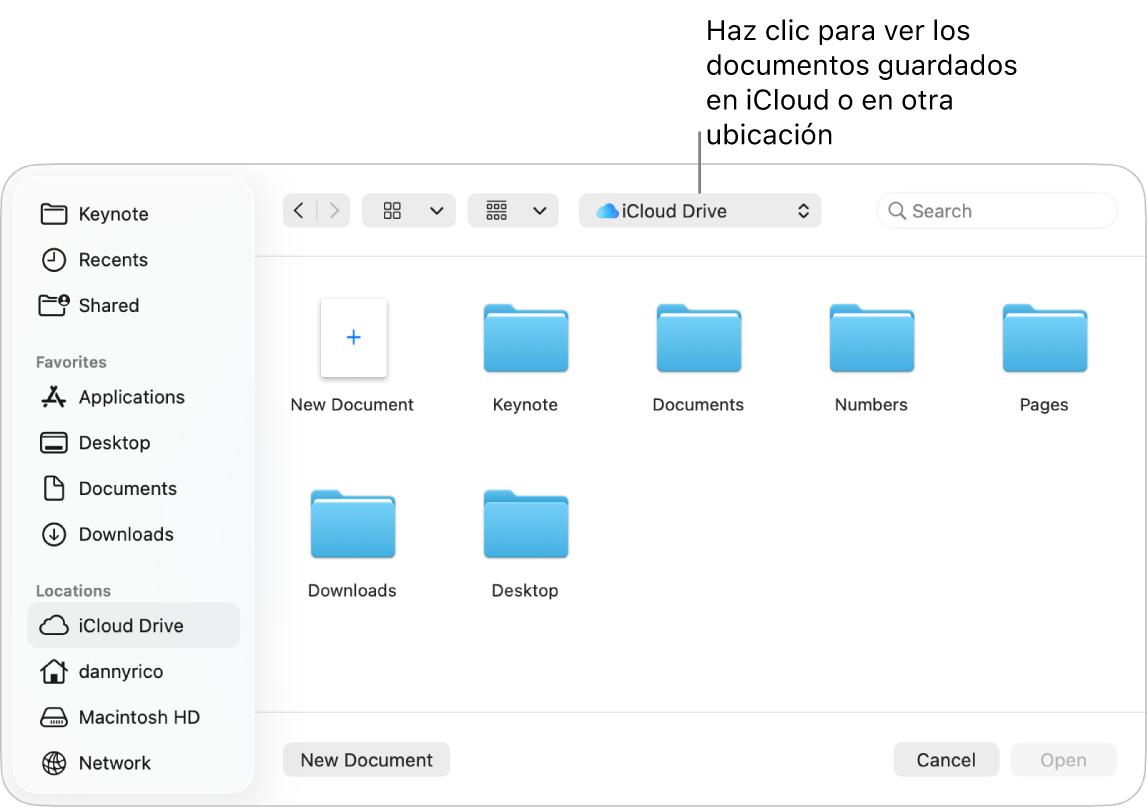
Task: Open the Documents folder in the file grid
Action: 697,339
